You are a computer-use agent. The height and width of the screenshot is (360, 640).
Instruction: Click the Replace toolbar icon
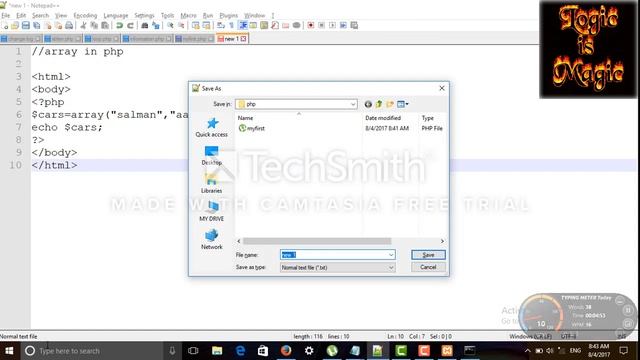(156, 25)
